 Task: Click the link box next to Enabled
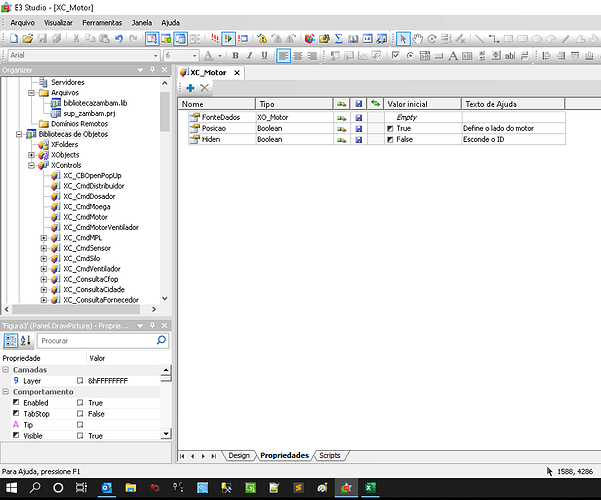(x=80, y=403)
